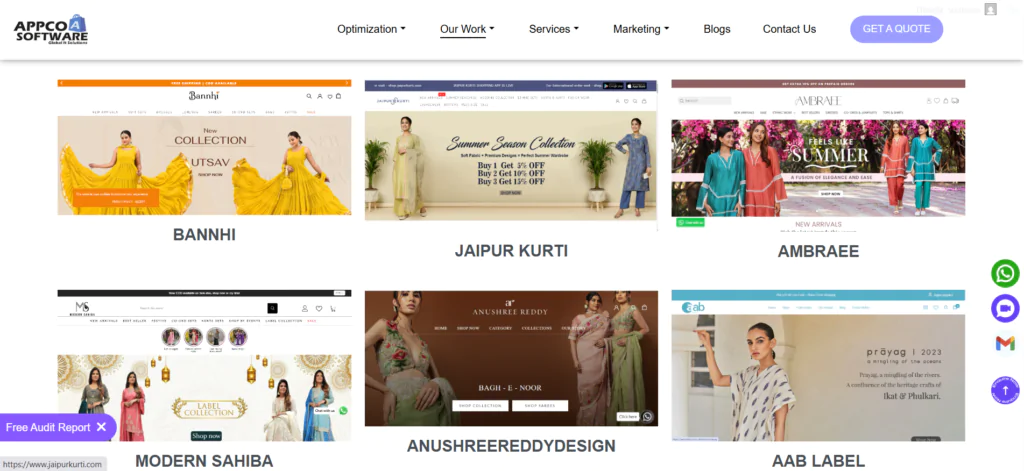This screenshot has height=471, width=1024.
Task: Go to the Blogs page
Action: click(x=717, y=29)
